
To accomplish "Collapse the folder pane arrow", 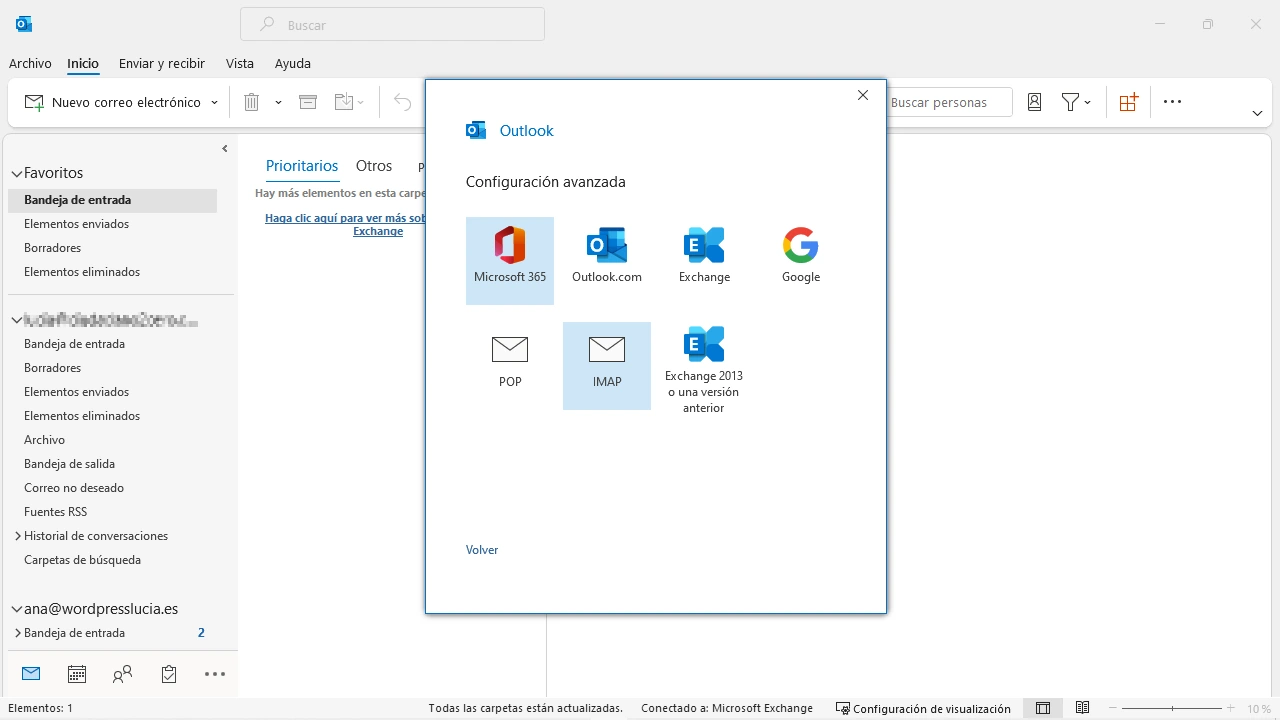I will pos(225,149).
